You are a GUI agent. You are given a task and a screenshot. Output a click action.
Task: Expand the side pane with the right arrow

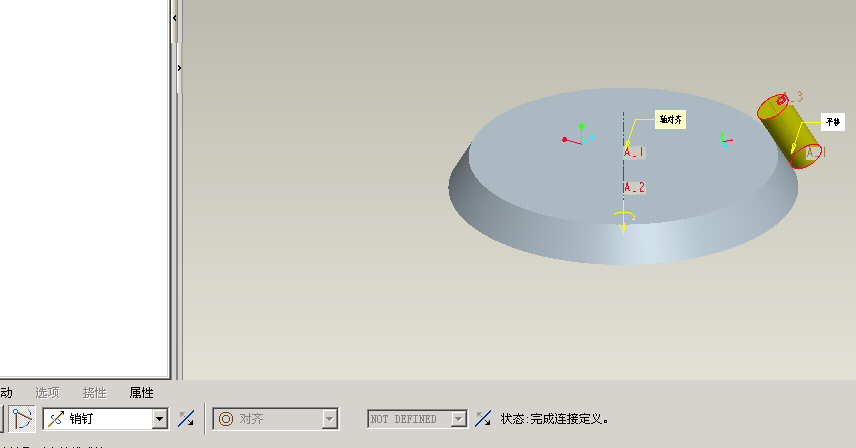click(179, 68)
